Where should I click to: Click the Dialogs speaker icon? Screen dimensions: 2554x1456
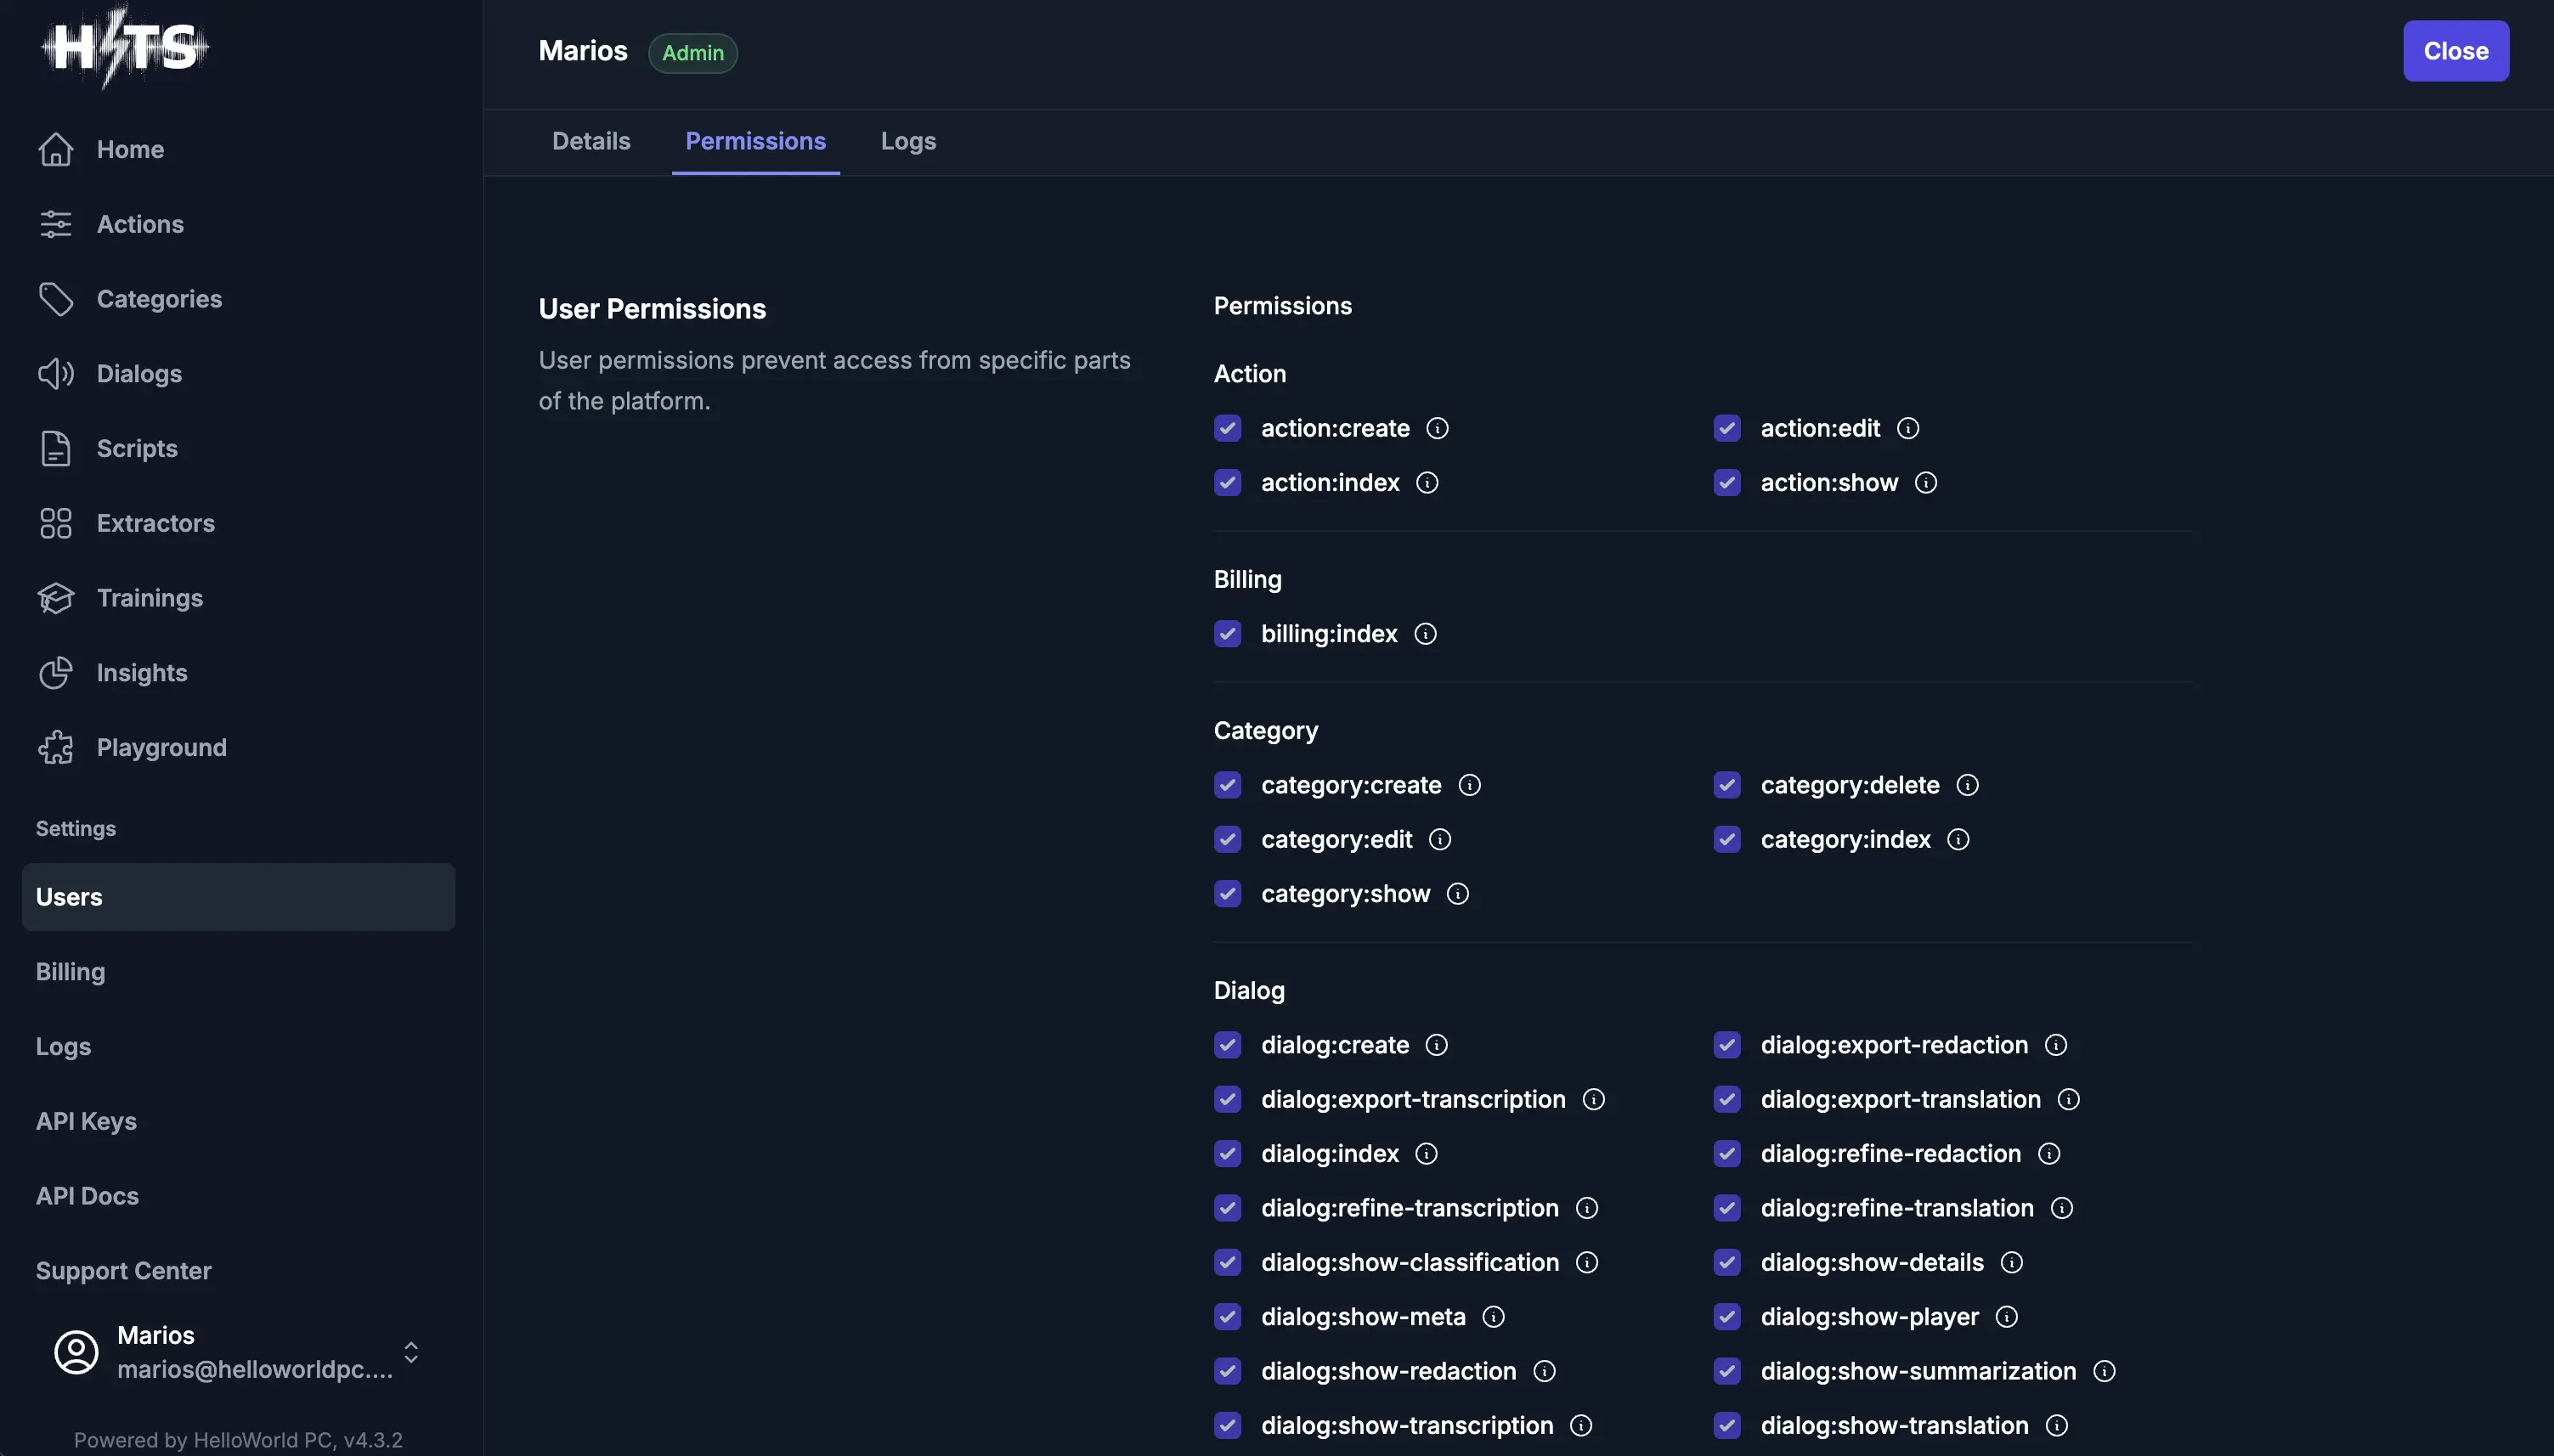[56, 374]
